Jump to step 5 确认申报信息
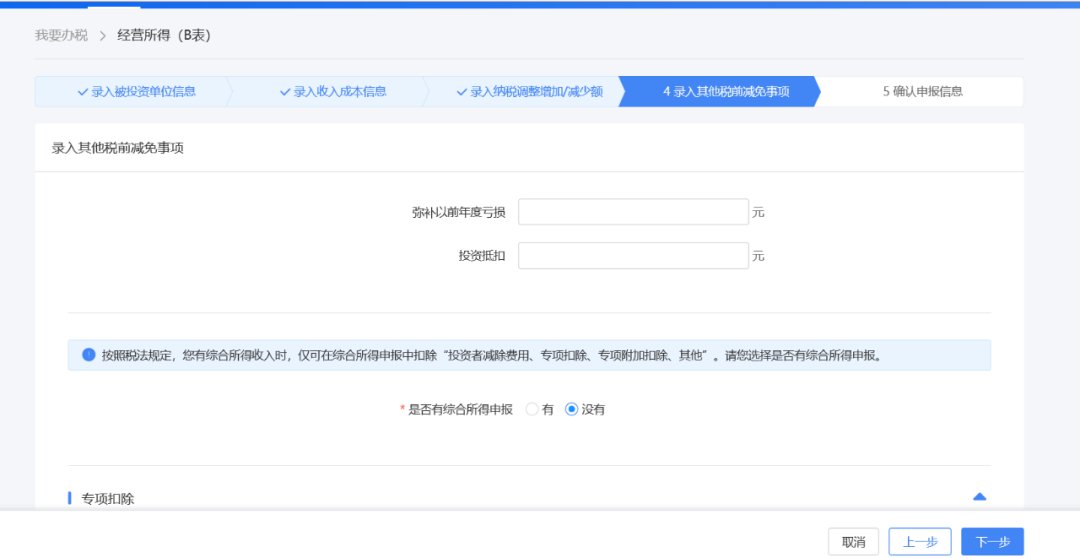This screenshot has height=558, width=1080. (x=922, y=91)
